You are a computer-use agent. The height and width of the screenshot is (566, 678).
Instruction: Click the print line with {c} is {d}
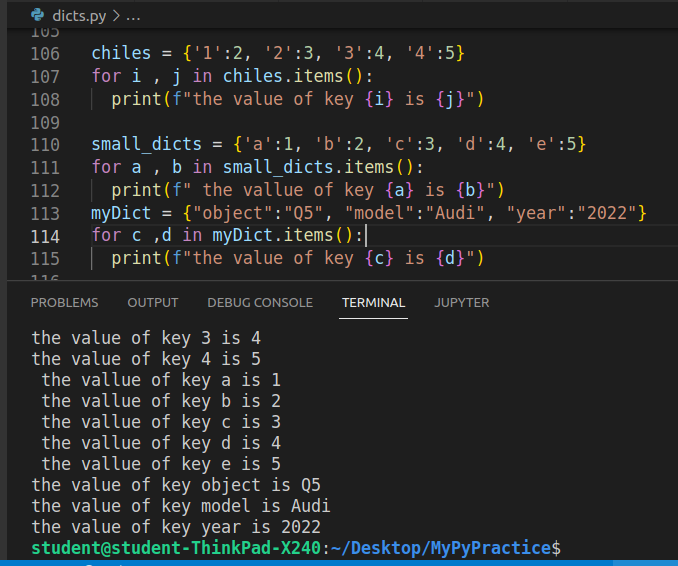[x=297, y=259]
